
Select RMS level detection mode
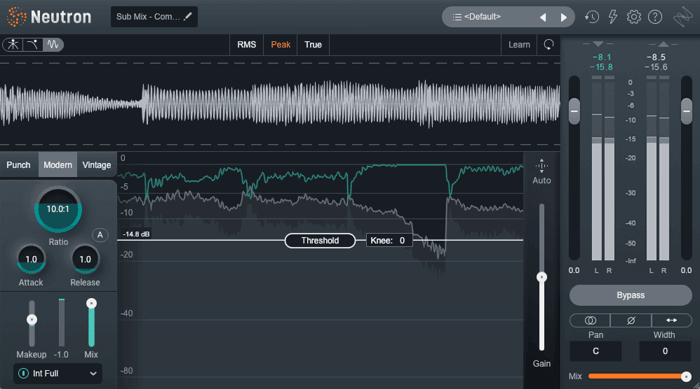pos(246,45)
